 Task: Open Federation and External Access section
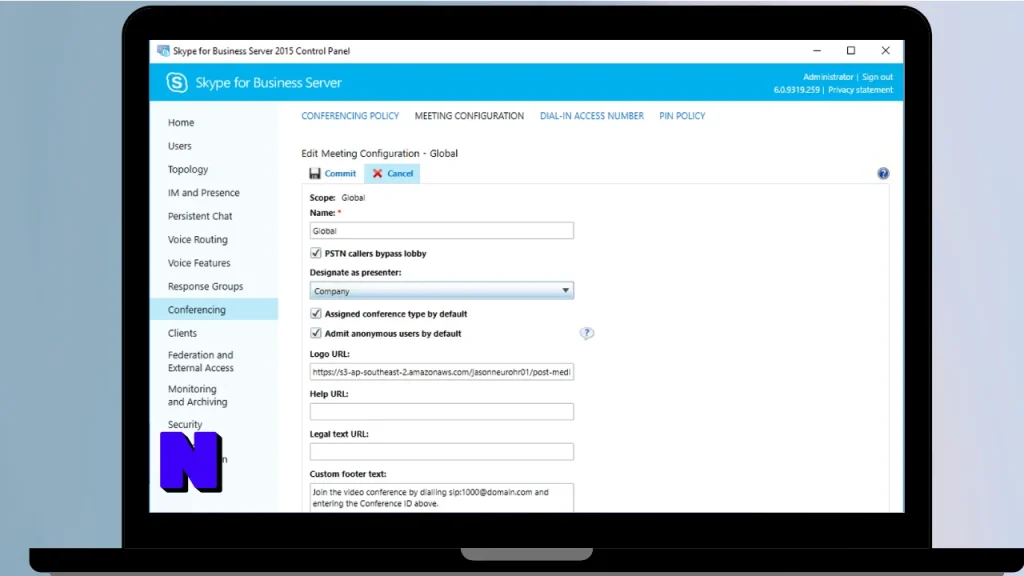pyautogui.click(x=200, y=361)
